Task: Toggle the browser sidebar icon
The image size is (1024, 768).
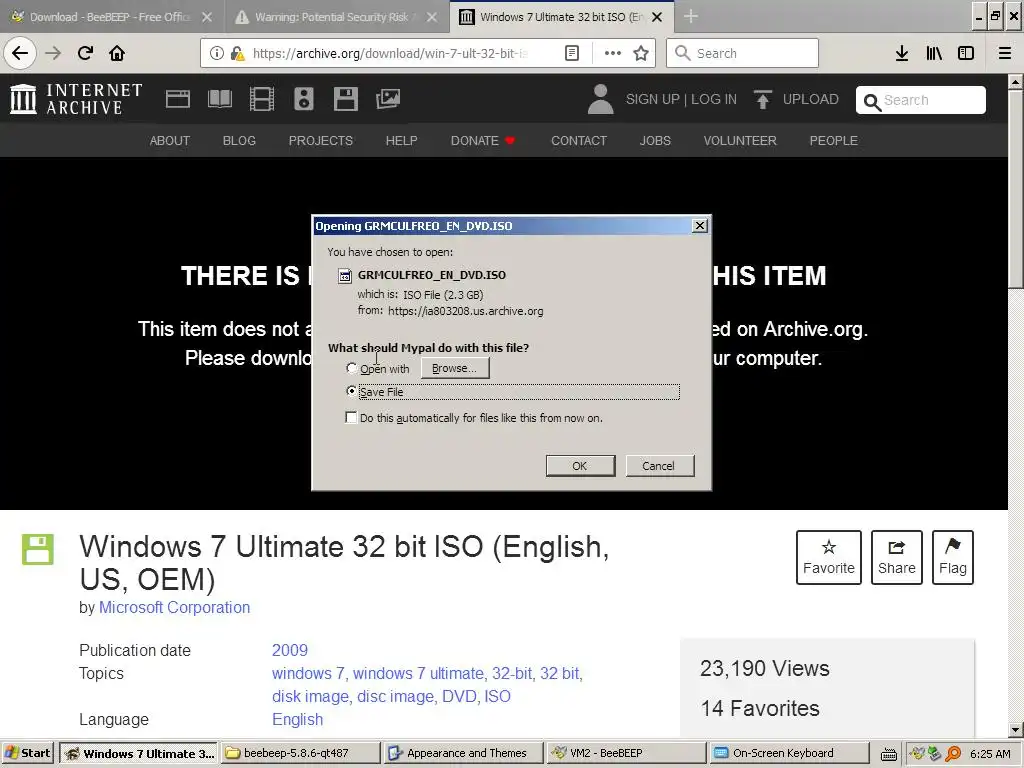Action: (x=966, y=53)
